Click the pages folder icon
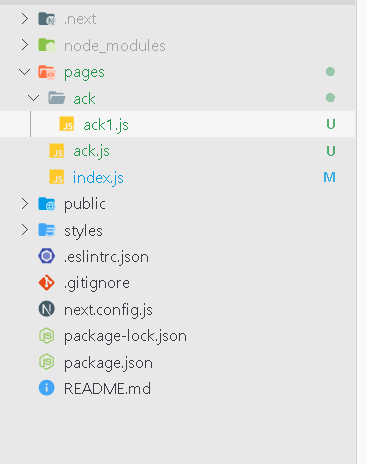Image resolution: width=367 pixels, height=464 pixels. tap(47, 72)
